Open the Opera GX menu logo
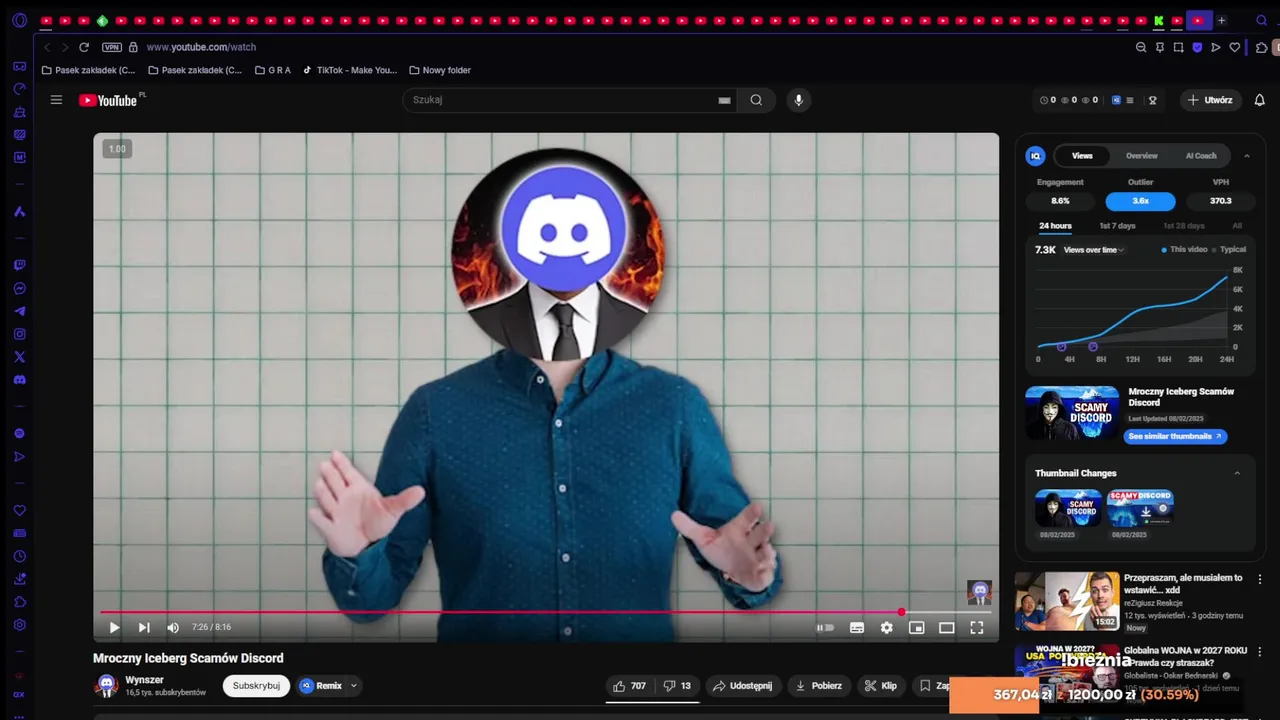This screenshot has height=720, width=1280. [19, 20]
